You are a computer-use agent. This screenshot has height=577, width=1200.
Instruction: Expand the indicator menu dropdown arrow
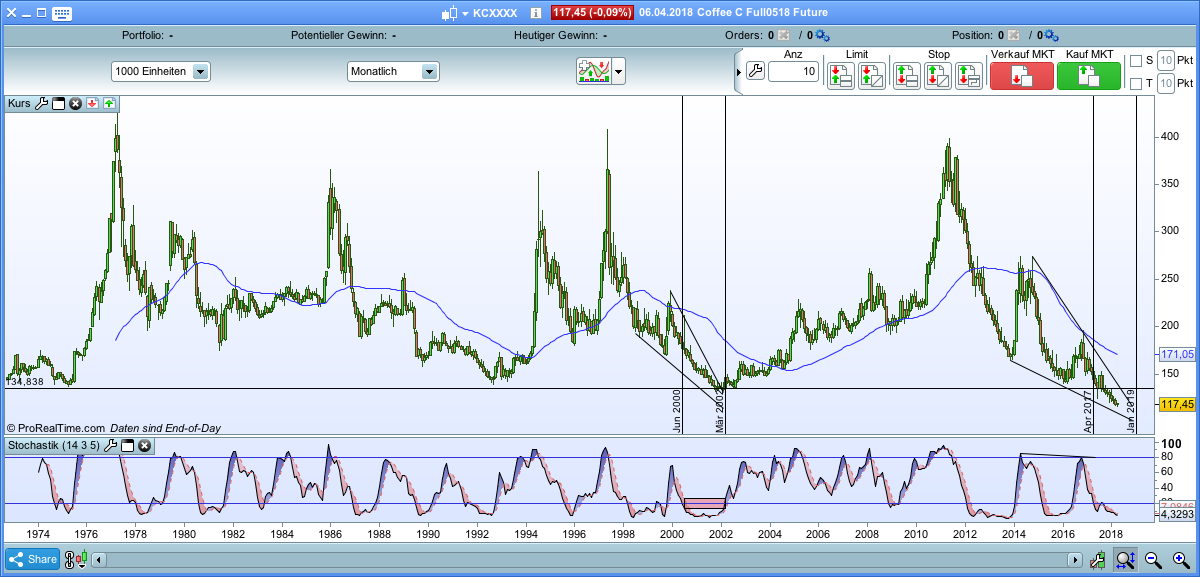tap(619, 72)
